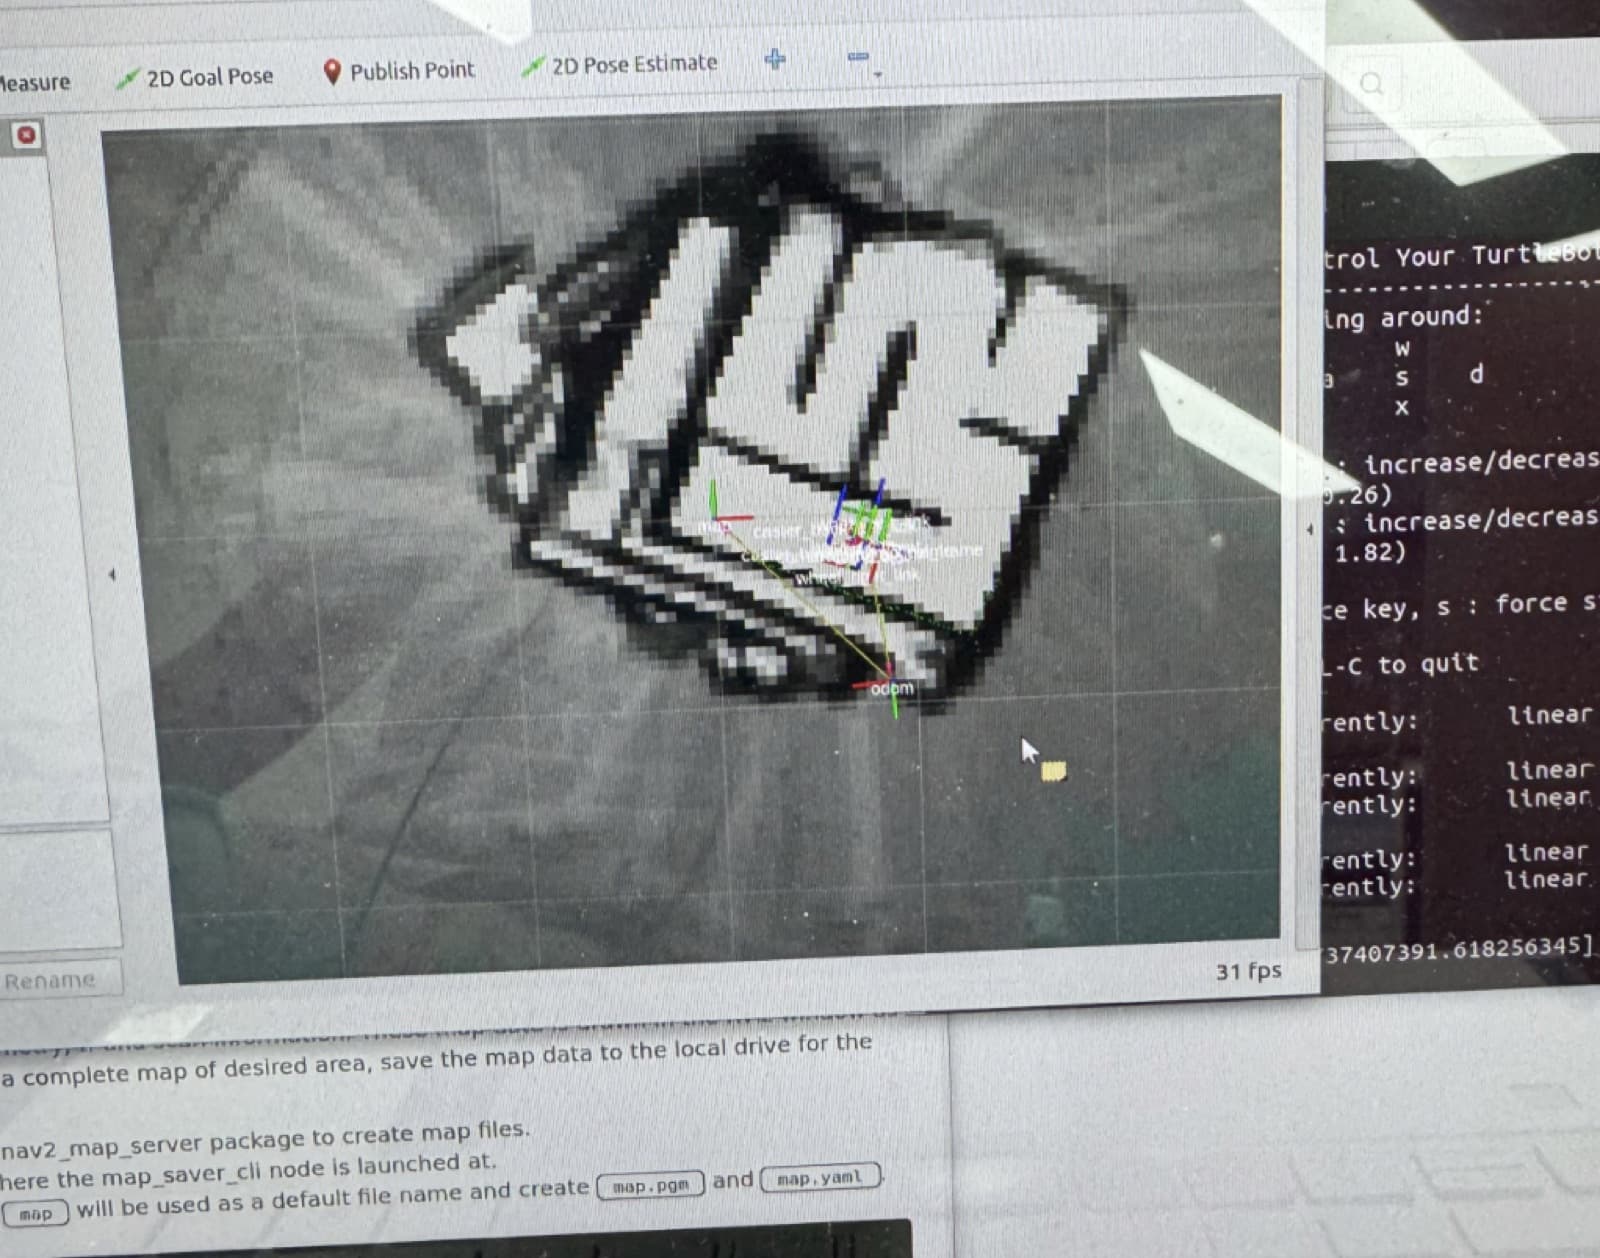Click the blue minus remove-tool icon
Screen dimensions: 1600x1258
click(858, 57)
